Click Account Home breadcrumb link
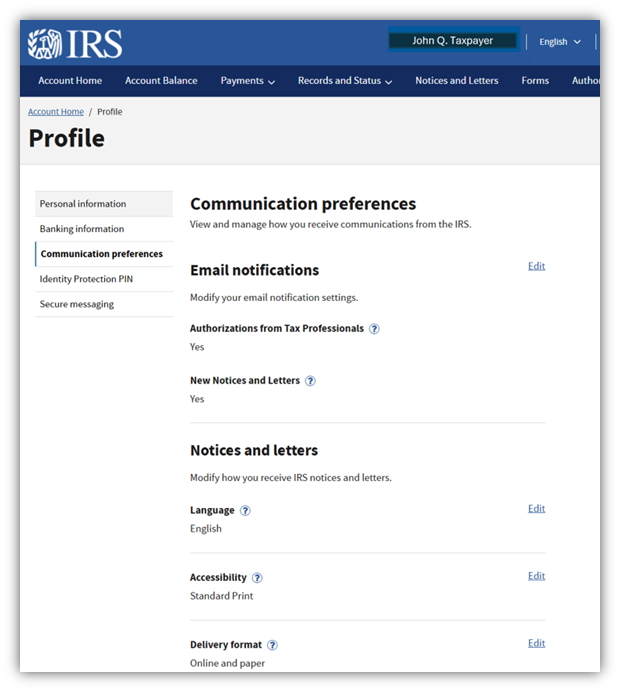Image resolution: width=620 pixels, height=692 pixels. click(56, 112)
